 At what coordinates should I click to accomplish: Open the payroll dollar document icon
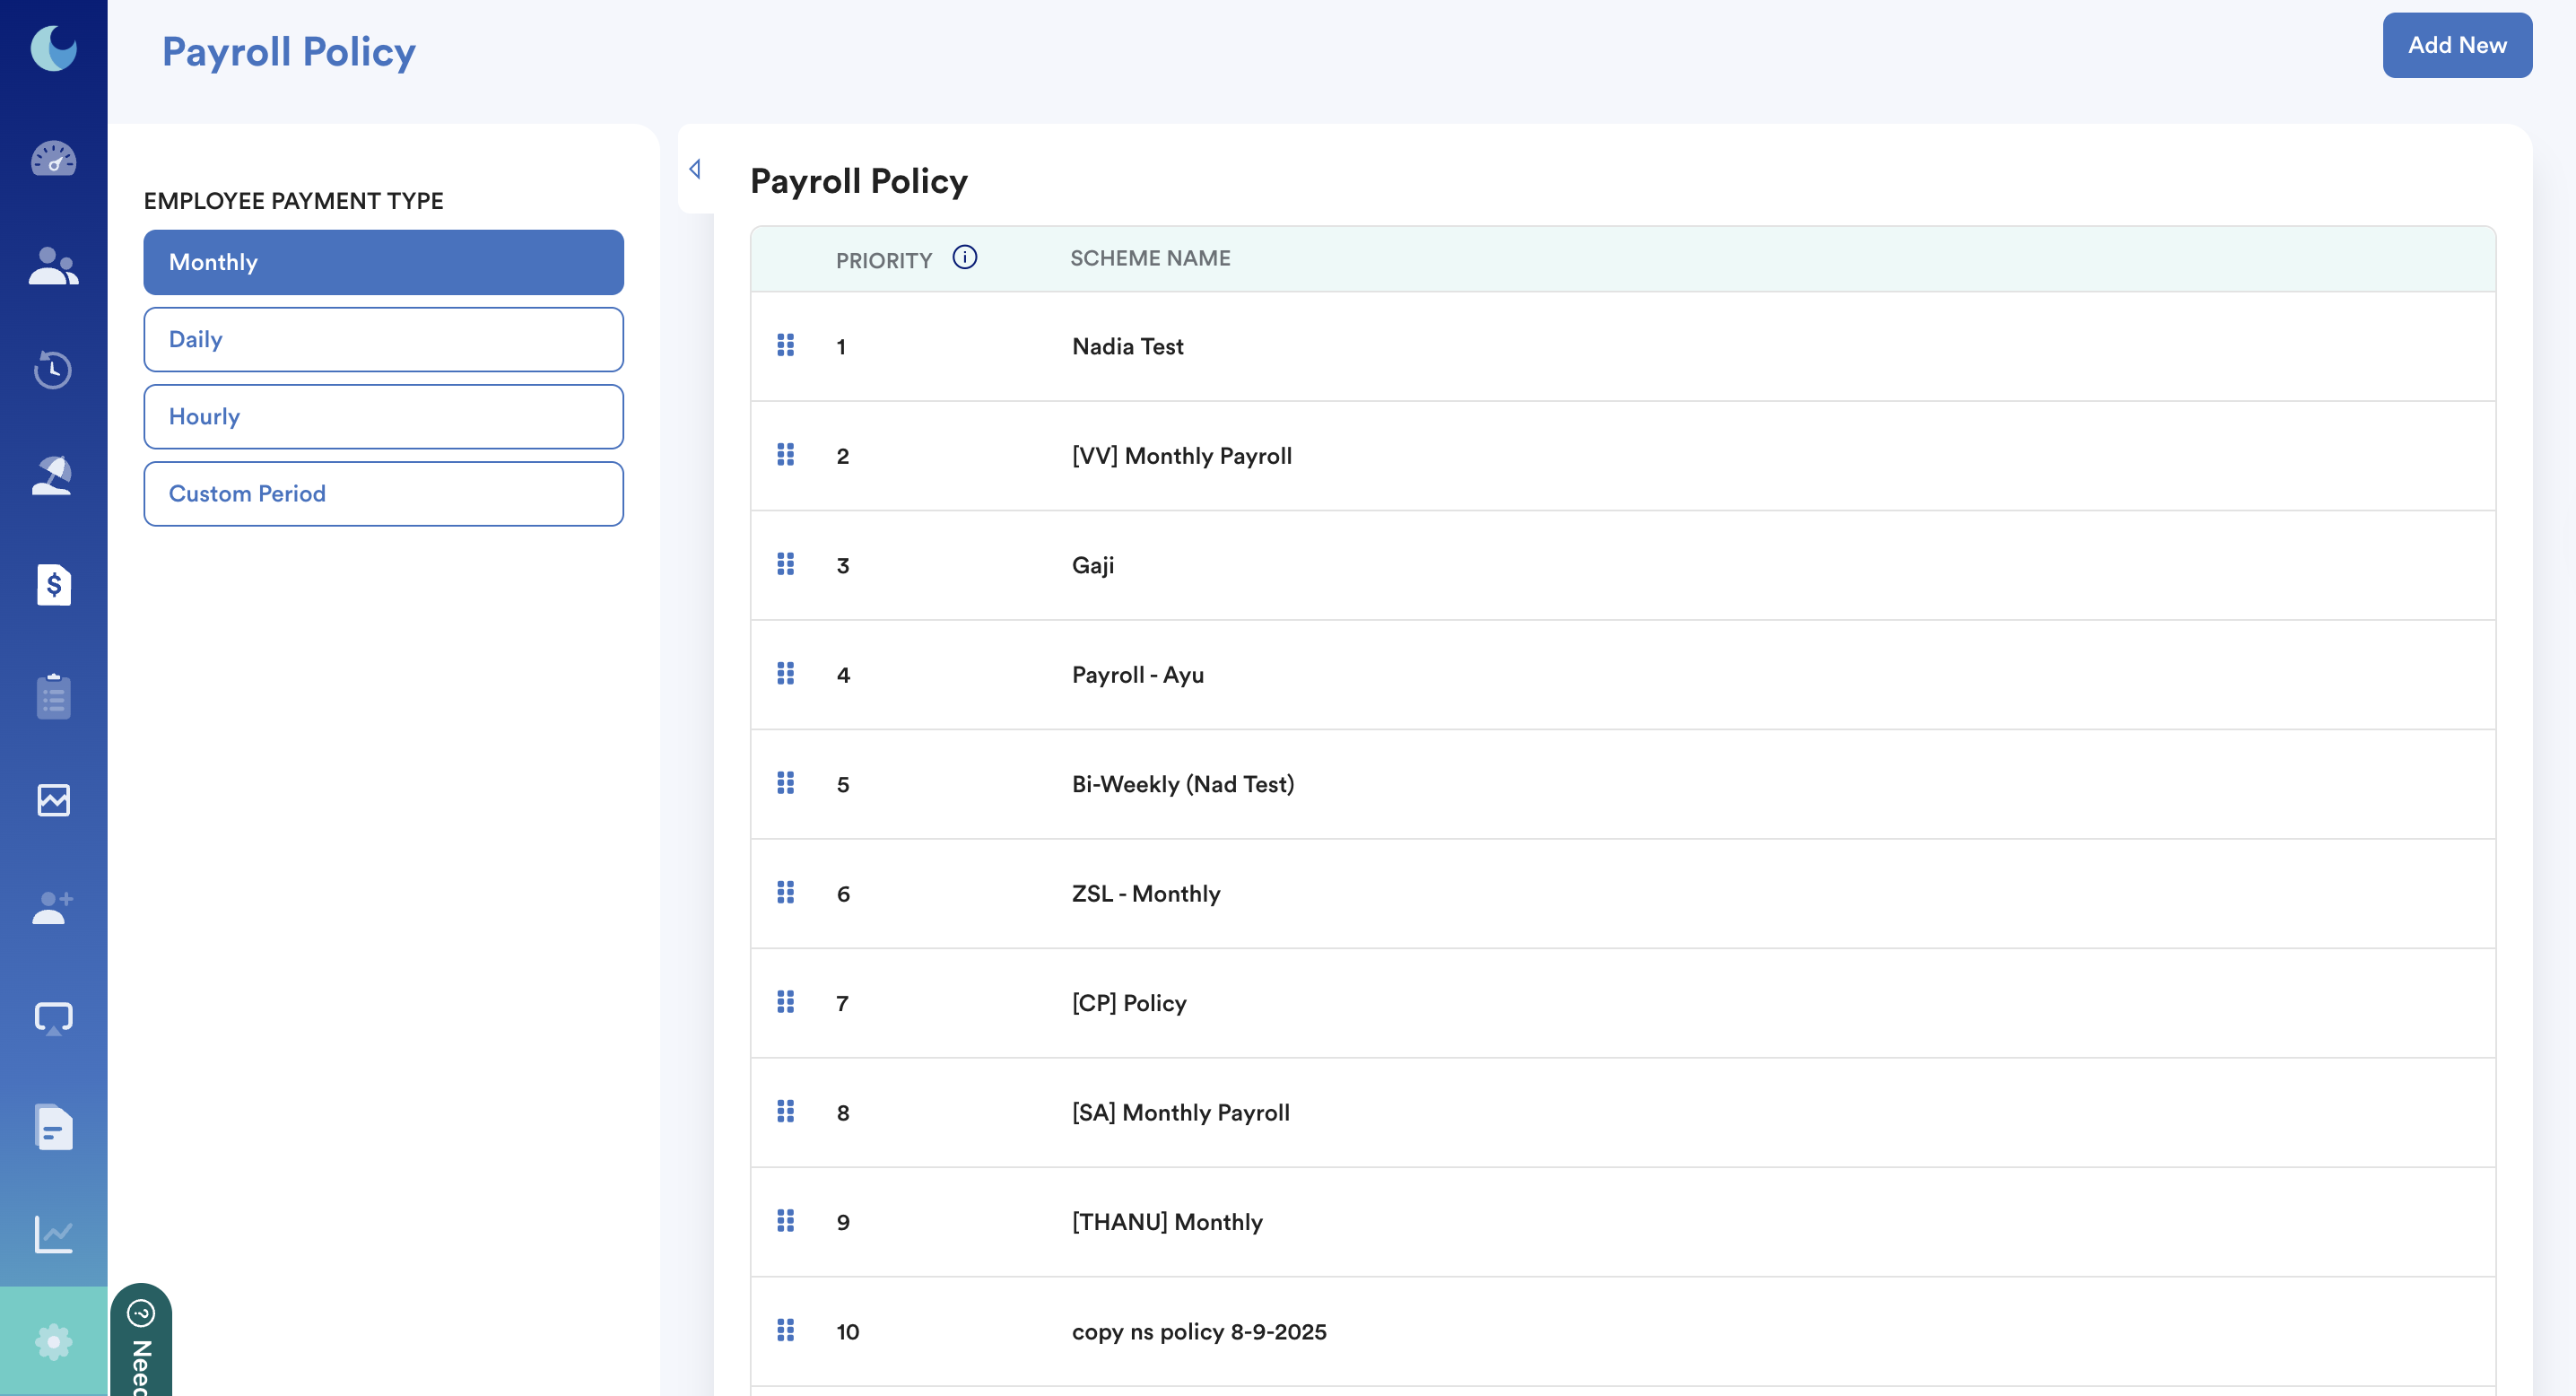tap(53, 584)
